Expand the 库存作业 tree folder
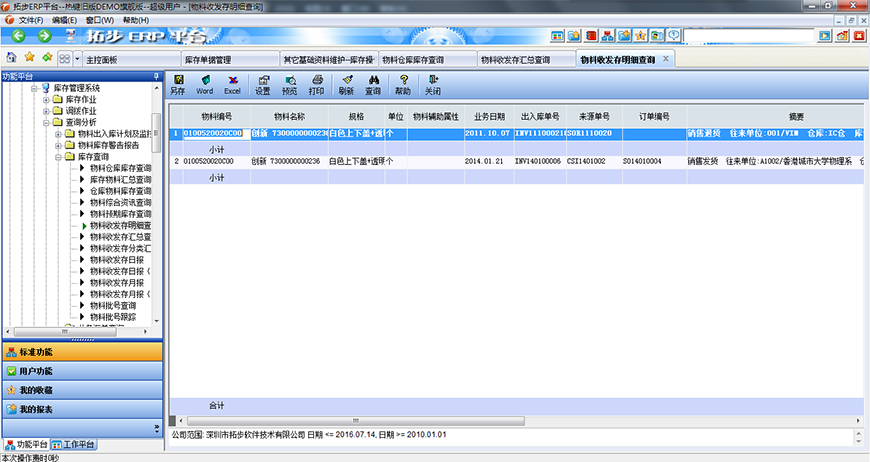This screenshot has height=462, width=870. (46, 100)
